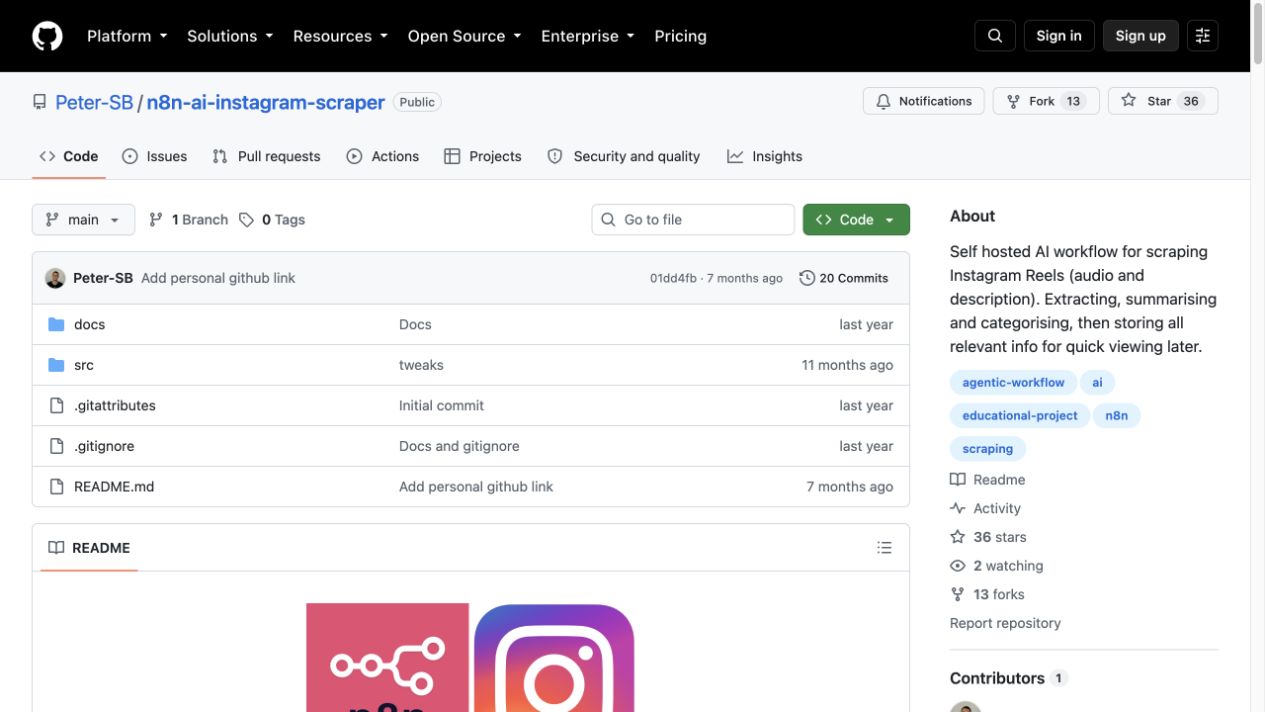
Task: Click the ai topic tag
Action: pyautogui.click(x=1097, y=382)
